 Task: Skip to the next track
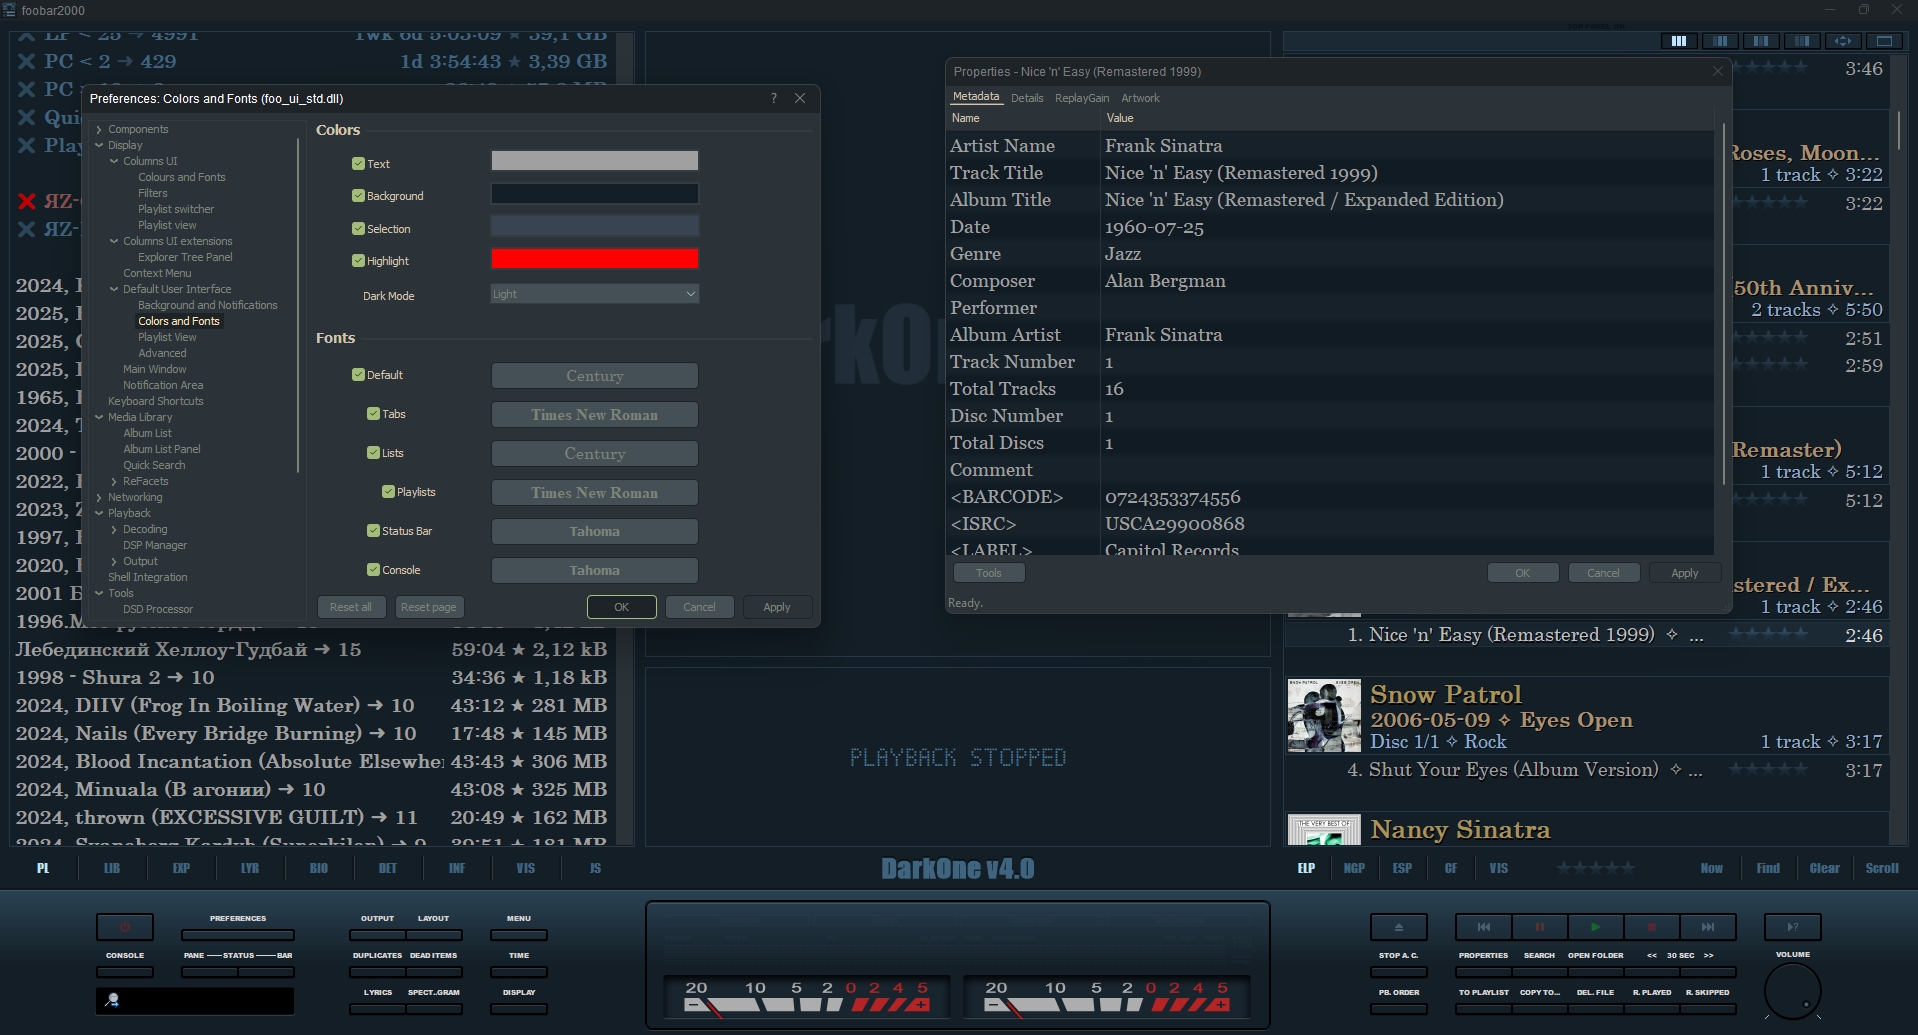click(x=1708, y=927)
